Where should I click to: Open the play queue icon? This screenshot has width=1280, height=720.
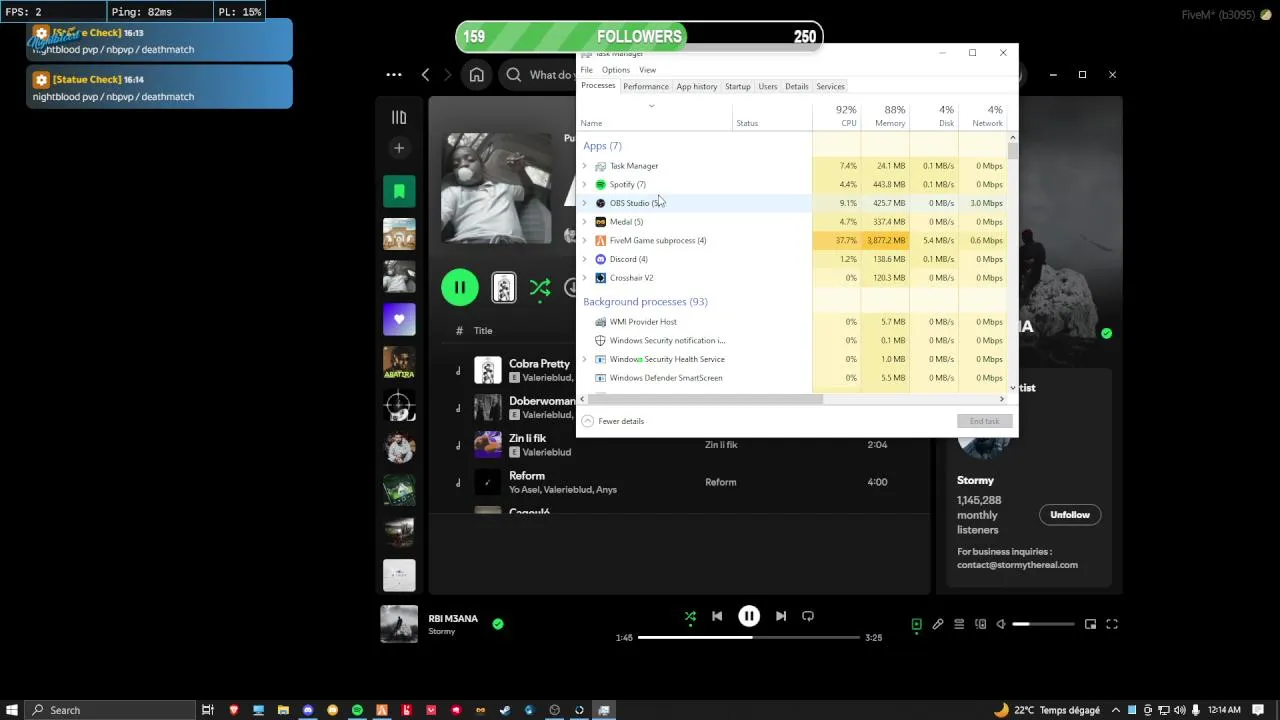coord(959,624)
